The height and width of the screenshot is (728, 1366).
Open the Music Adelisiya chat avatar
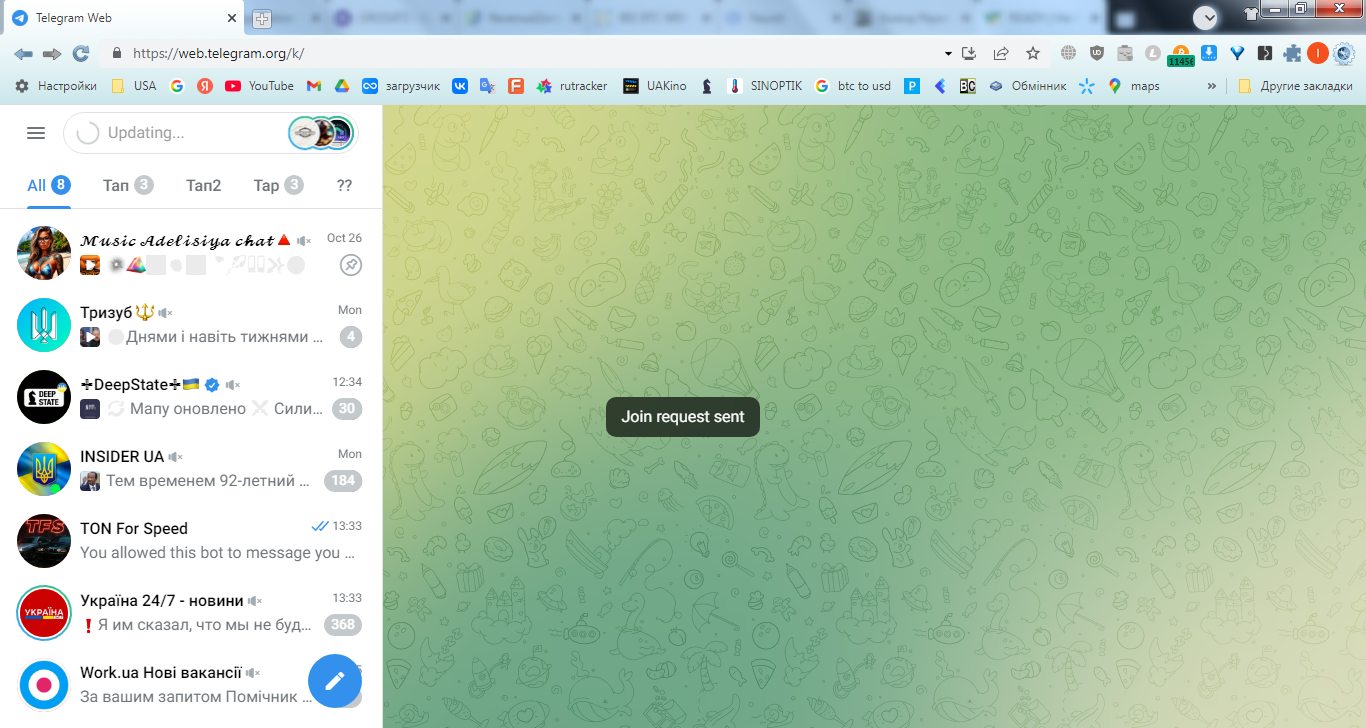click(44, 253)
